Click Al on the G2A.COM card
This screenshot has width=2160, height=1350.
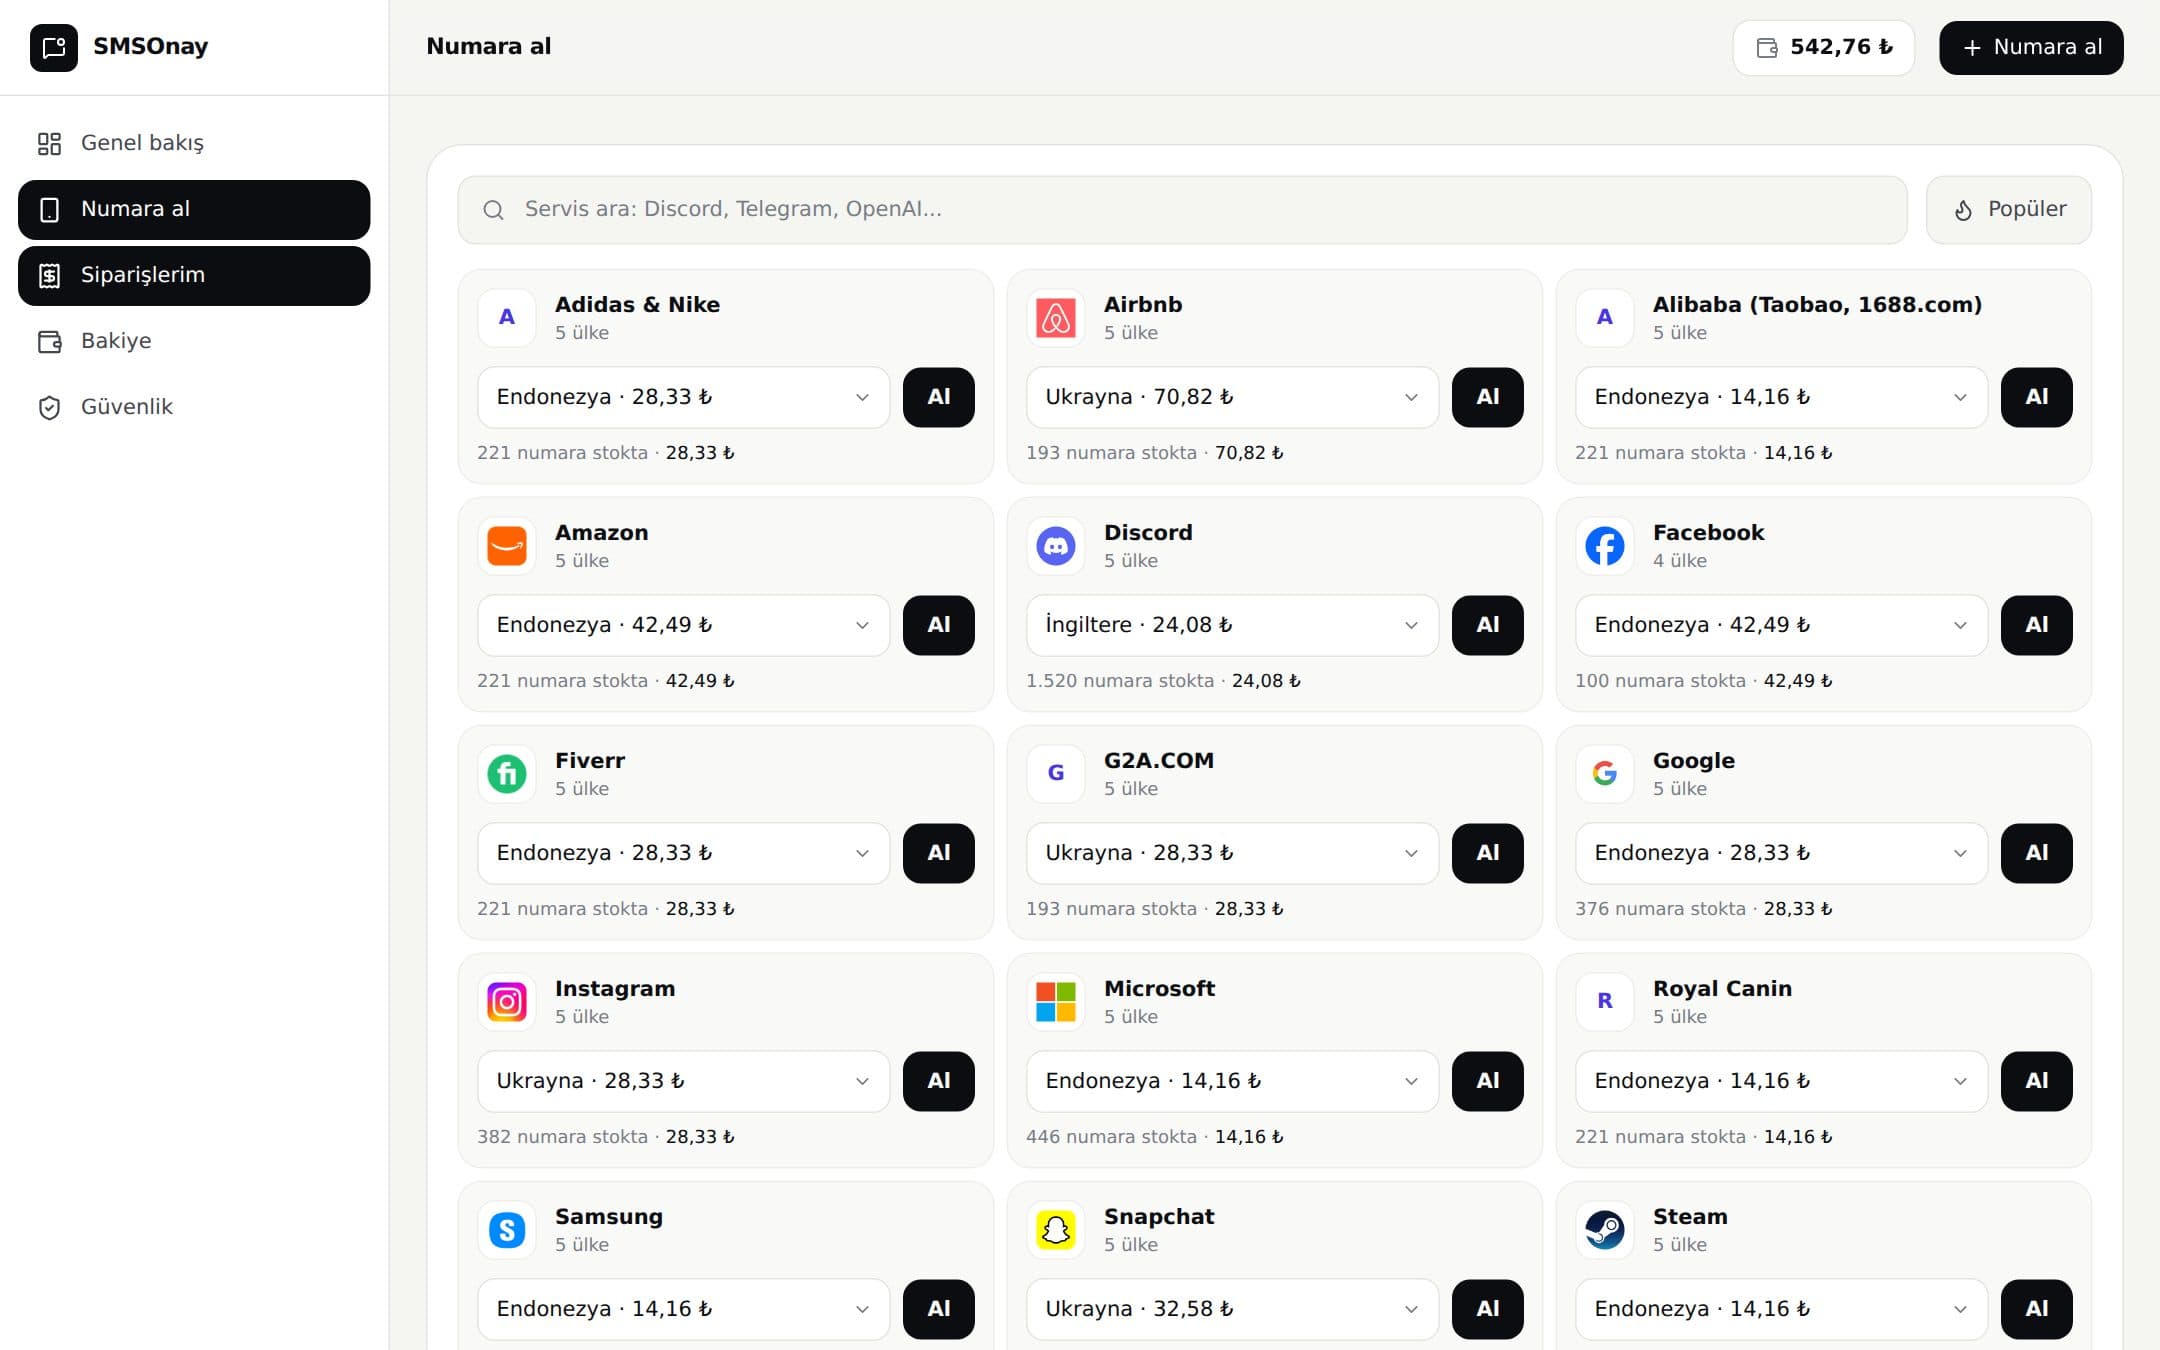[1488, 853]
